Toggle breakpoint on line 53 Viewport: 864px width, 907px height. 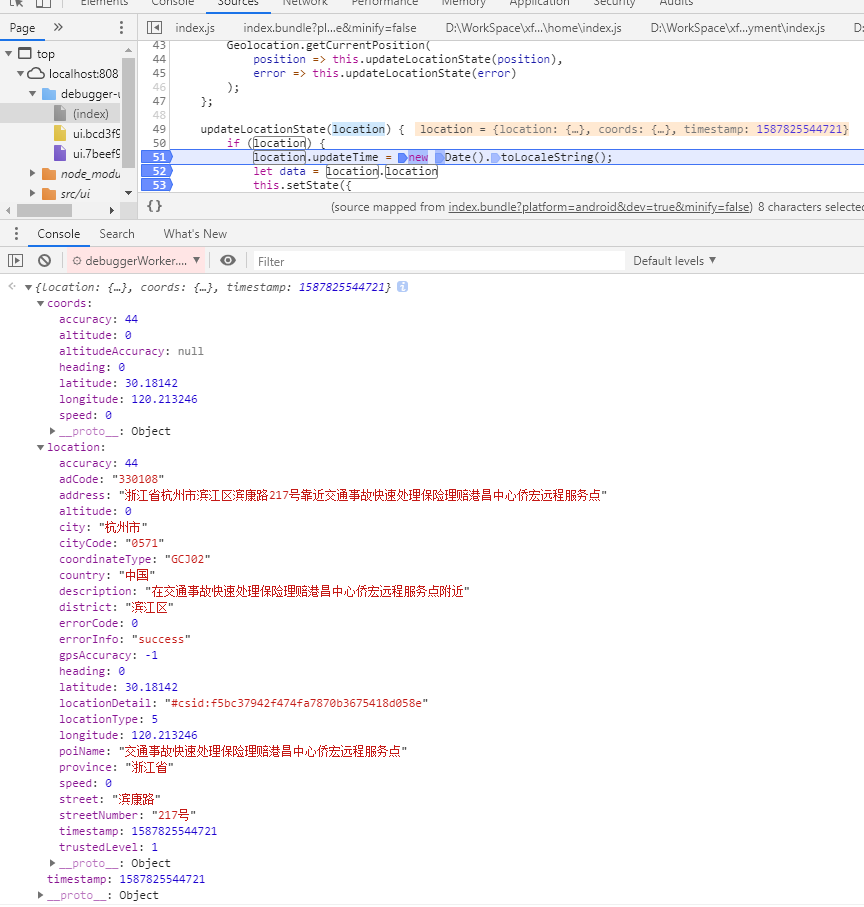click(x=157, y=185)
